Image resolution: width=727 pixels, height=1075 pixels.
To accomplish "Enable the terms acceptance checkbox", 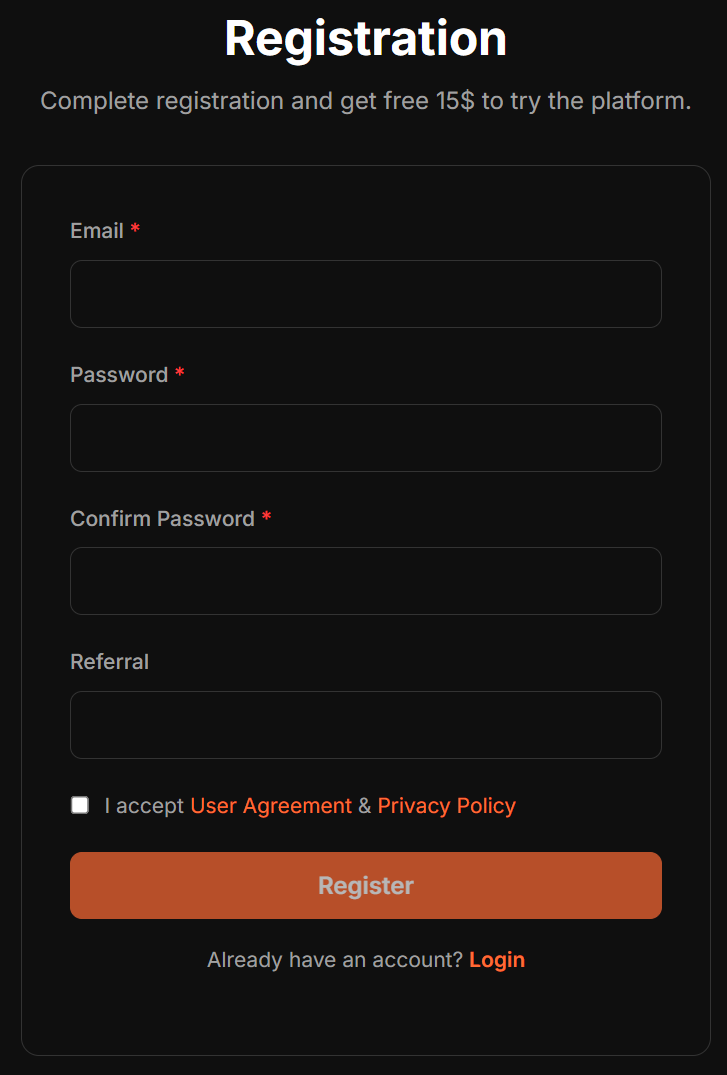I will [x=80, y=804].
